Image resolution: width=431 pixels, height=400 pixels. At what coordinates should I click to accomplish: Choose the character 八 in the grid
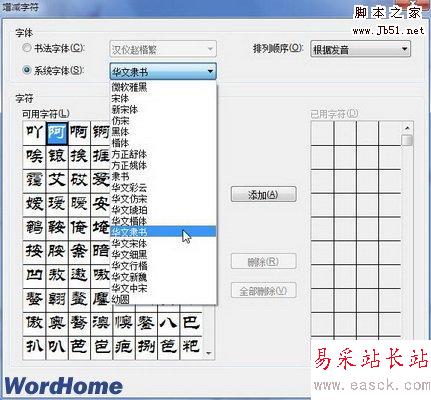[x=168, y=323]
